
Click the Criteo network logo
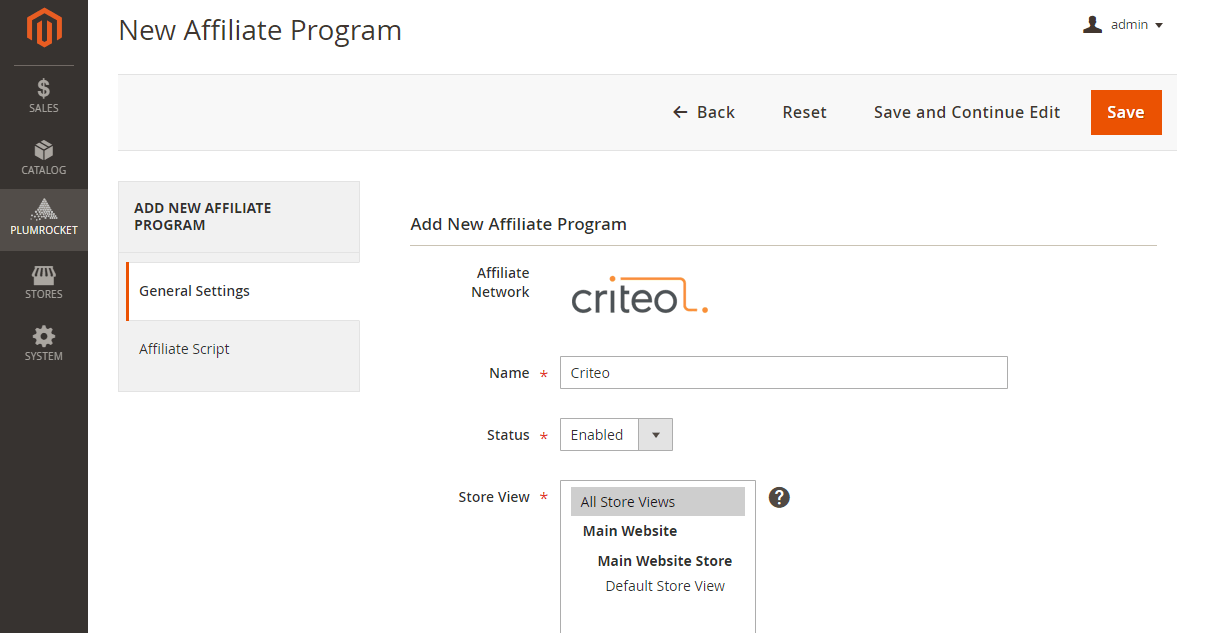[640, 295]
